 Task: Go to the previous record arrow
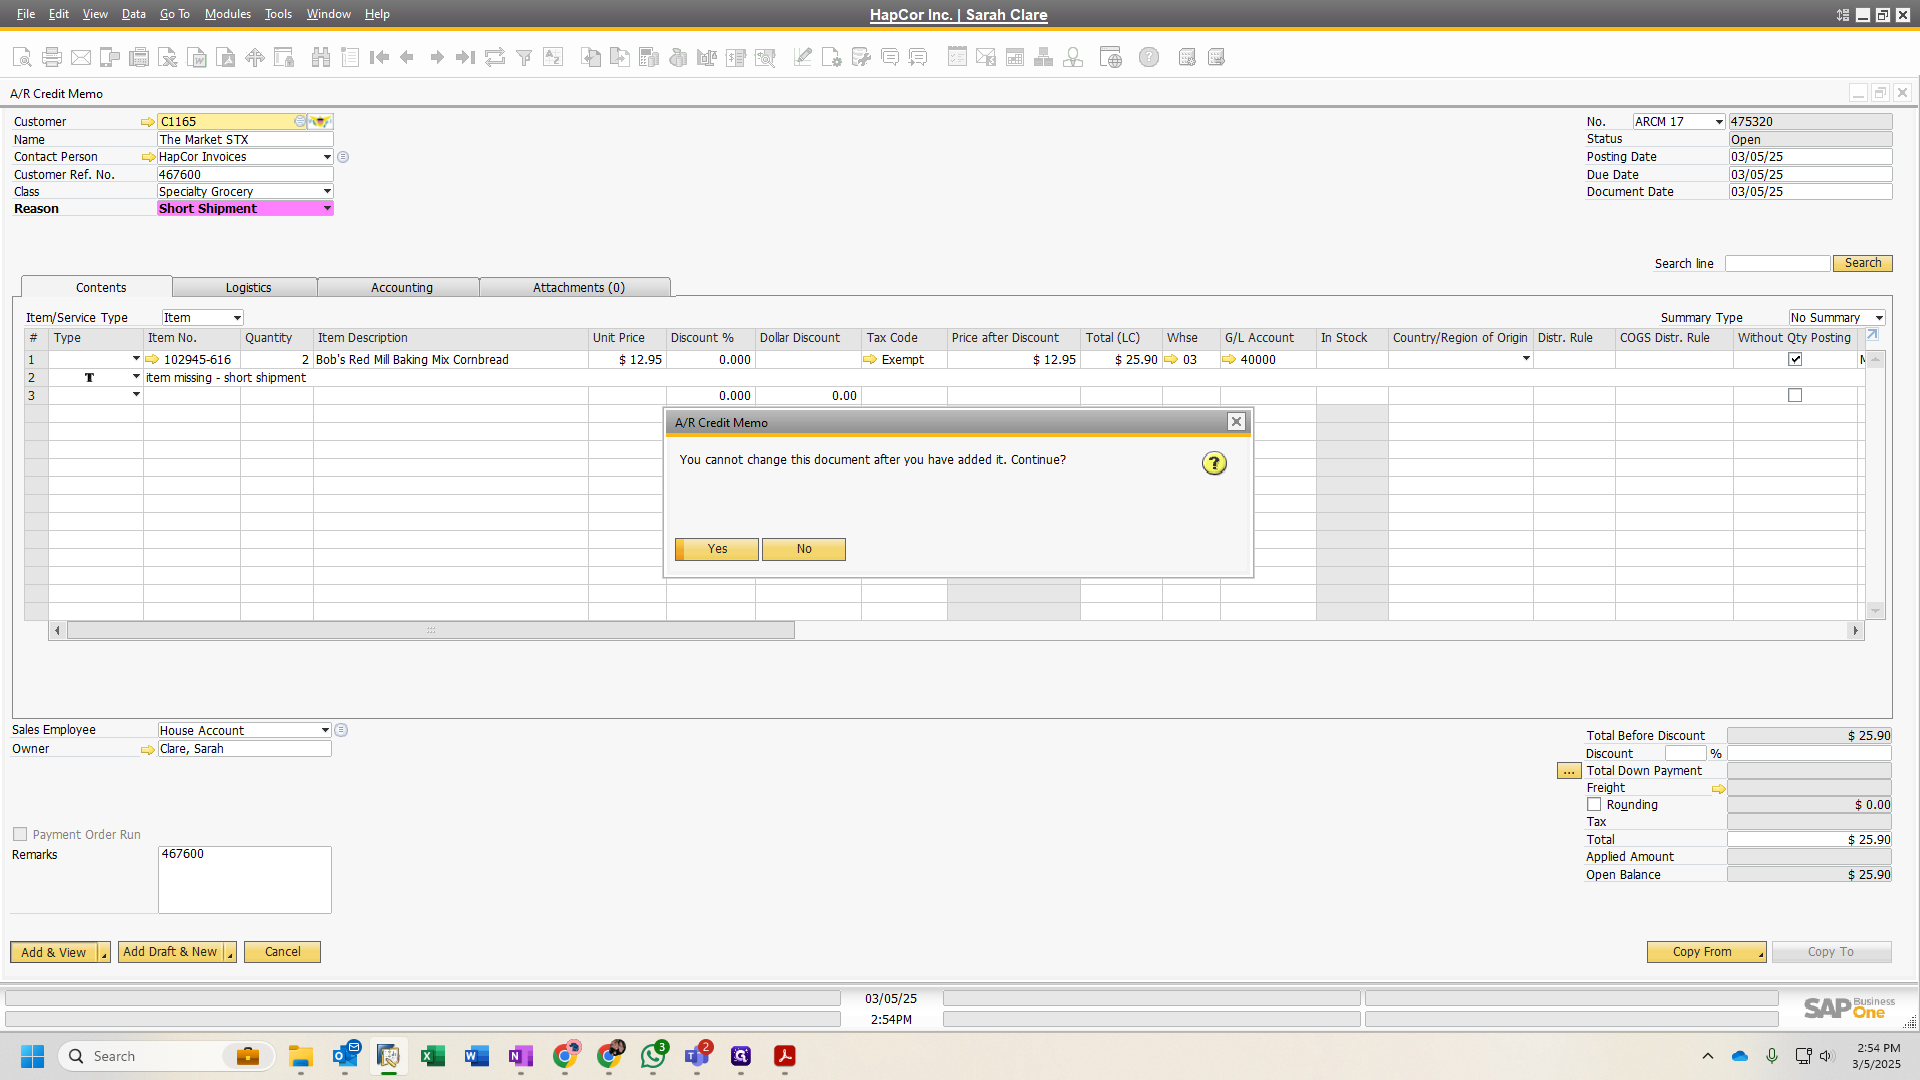407,58
